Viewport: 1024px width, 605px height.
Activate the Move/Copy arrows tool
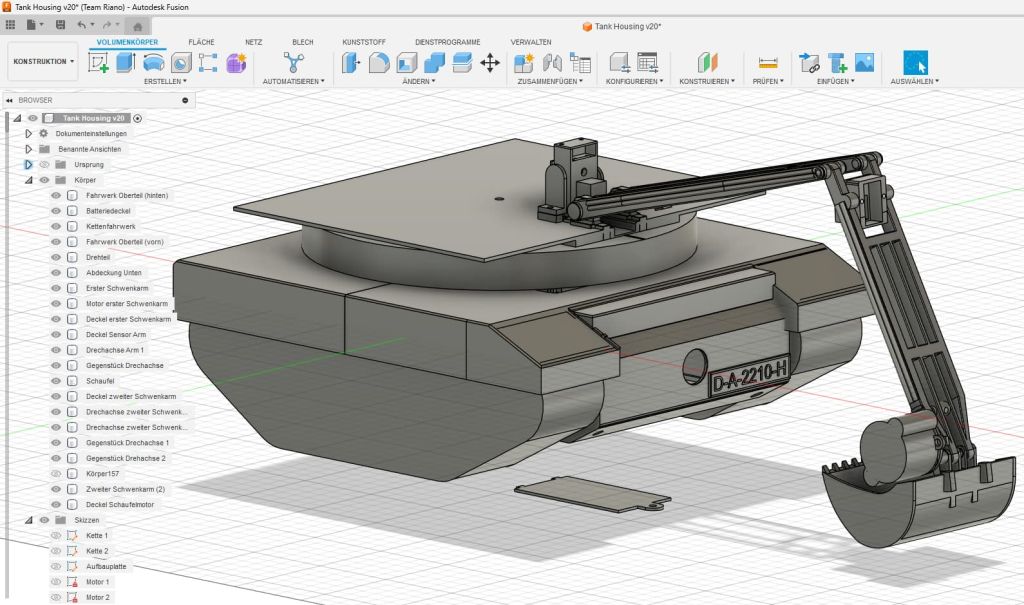tap(490, 63)
